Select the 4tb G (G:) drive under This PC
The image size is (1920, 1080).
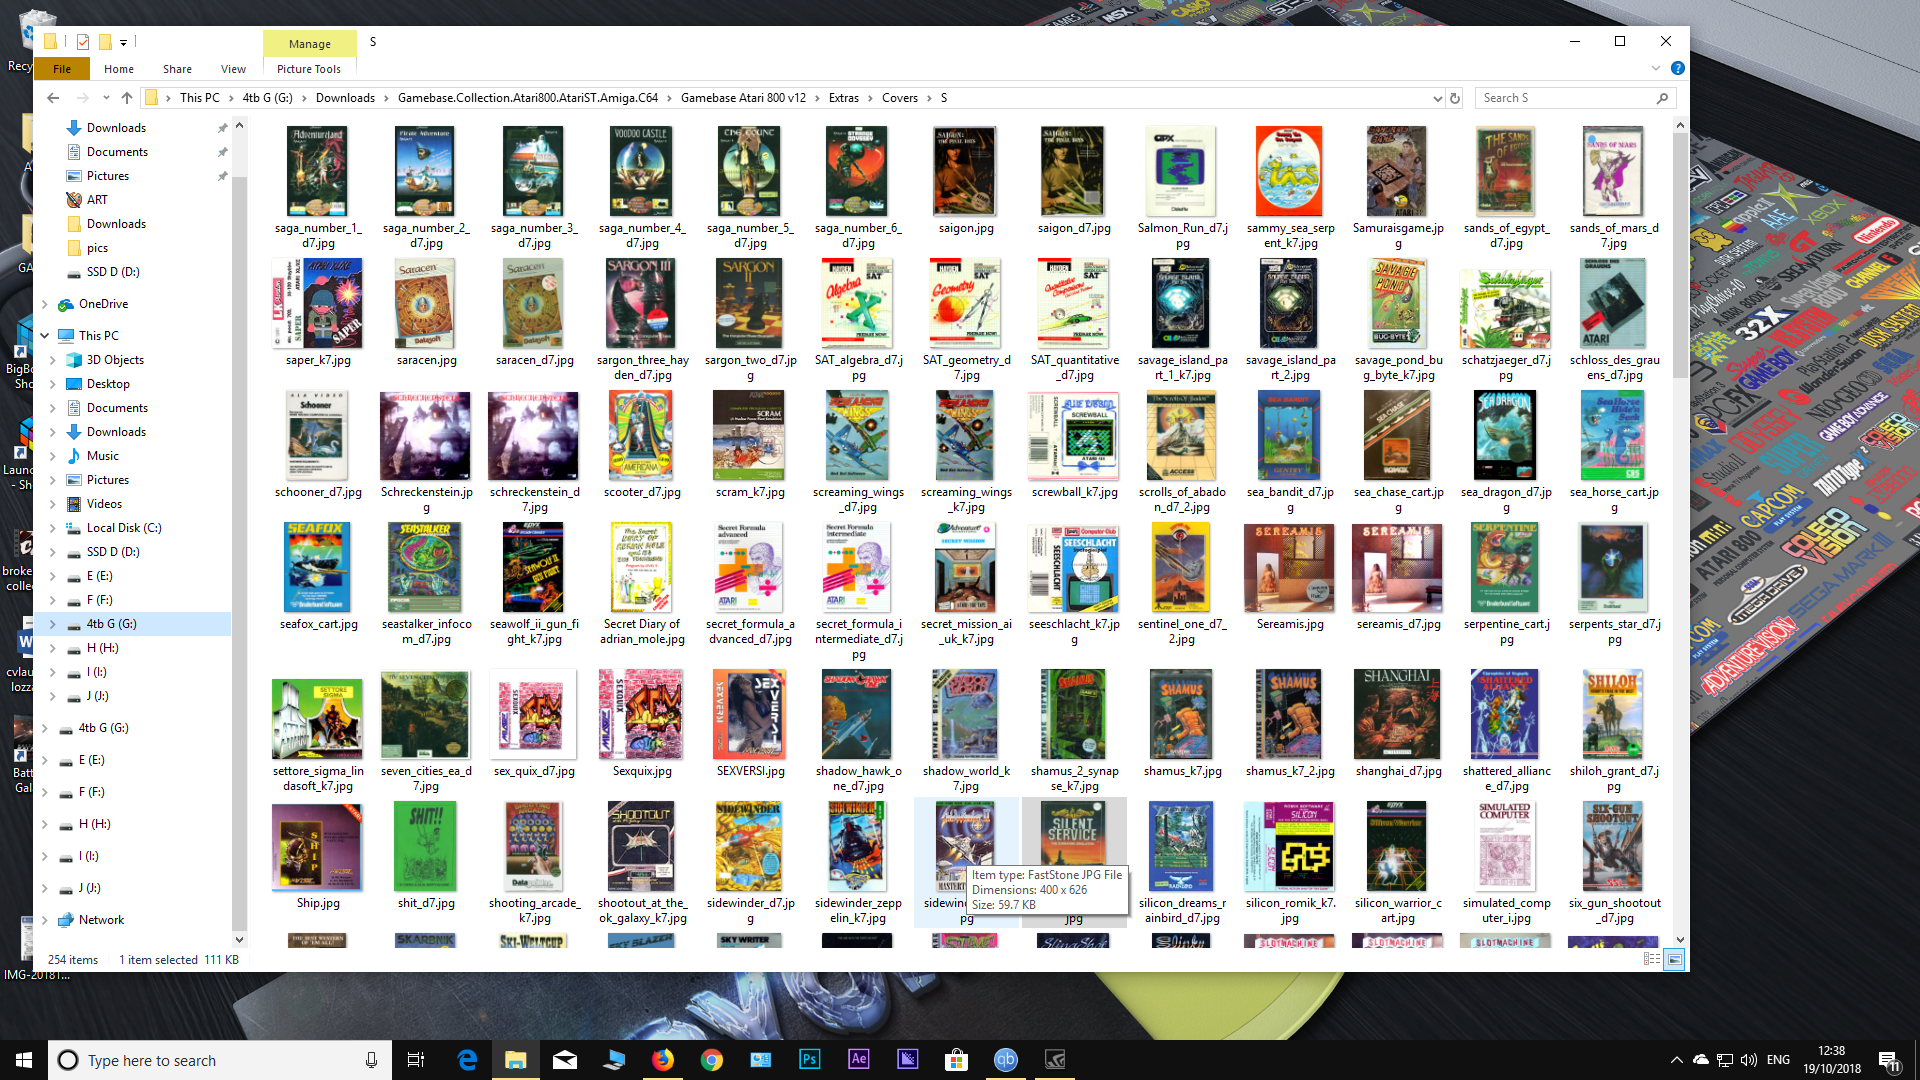[x=111, y=624]
